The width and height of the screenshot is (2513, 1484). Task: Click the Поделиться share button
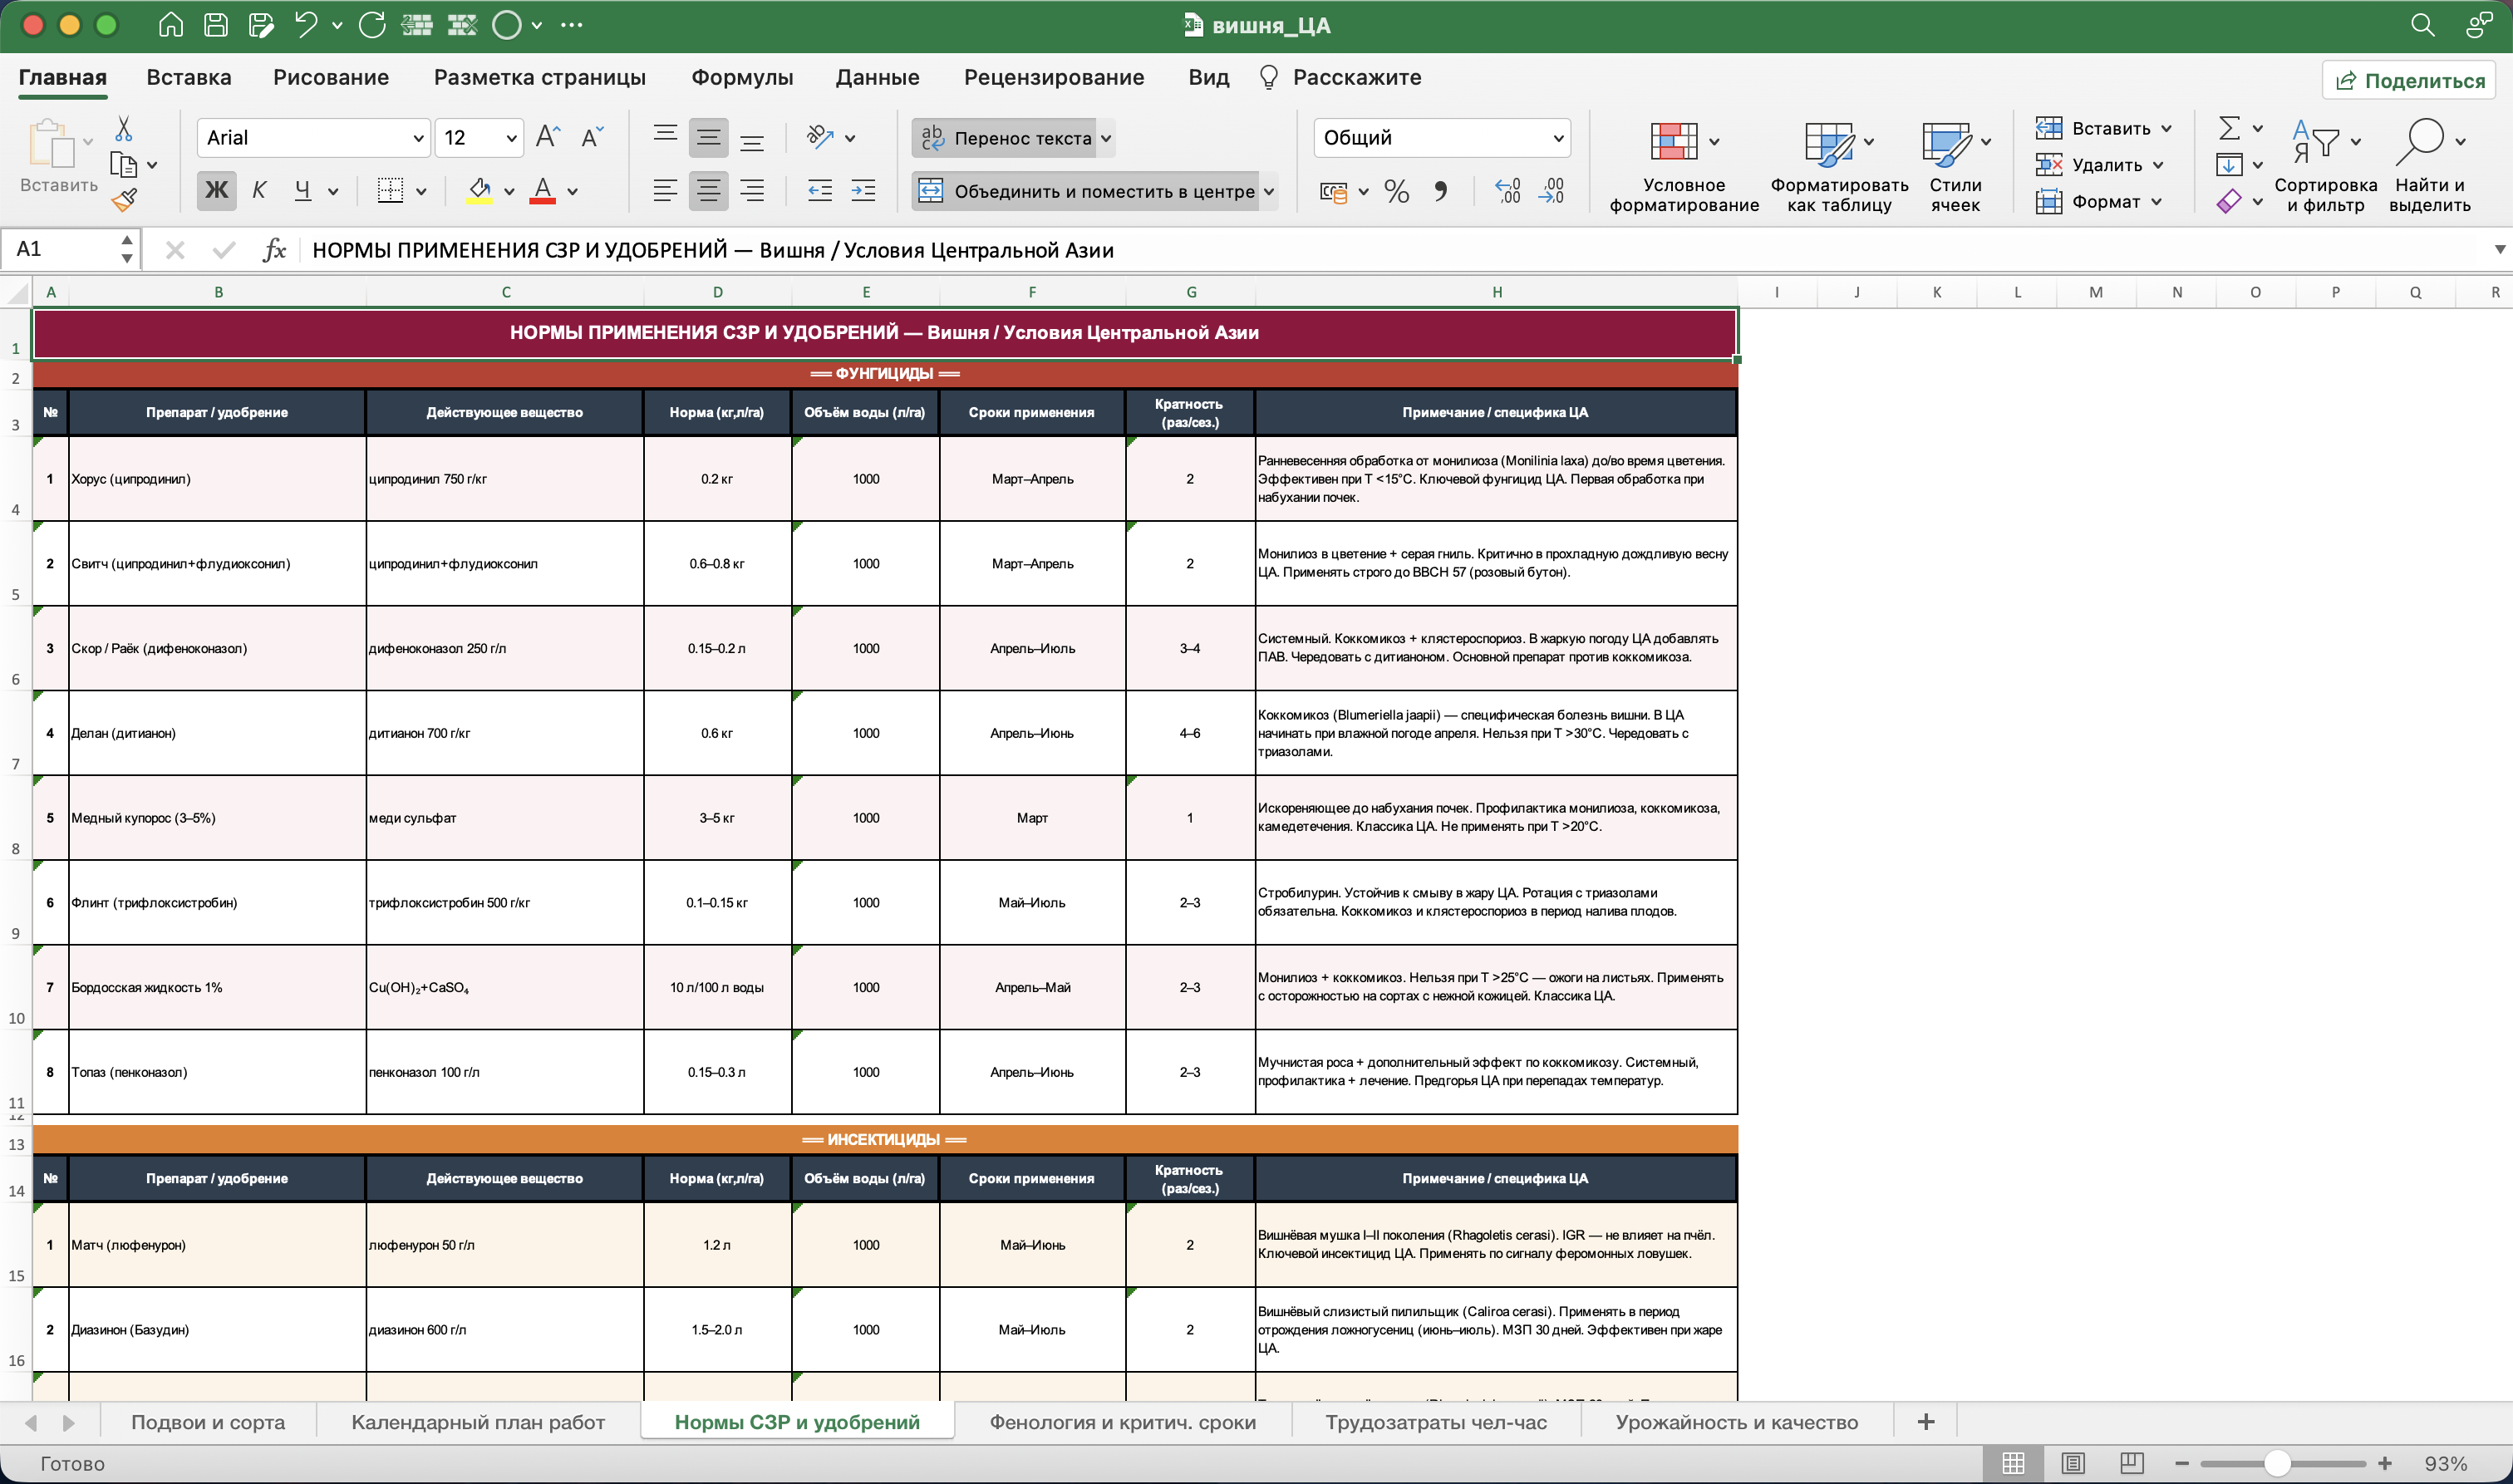(2410, 80)
